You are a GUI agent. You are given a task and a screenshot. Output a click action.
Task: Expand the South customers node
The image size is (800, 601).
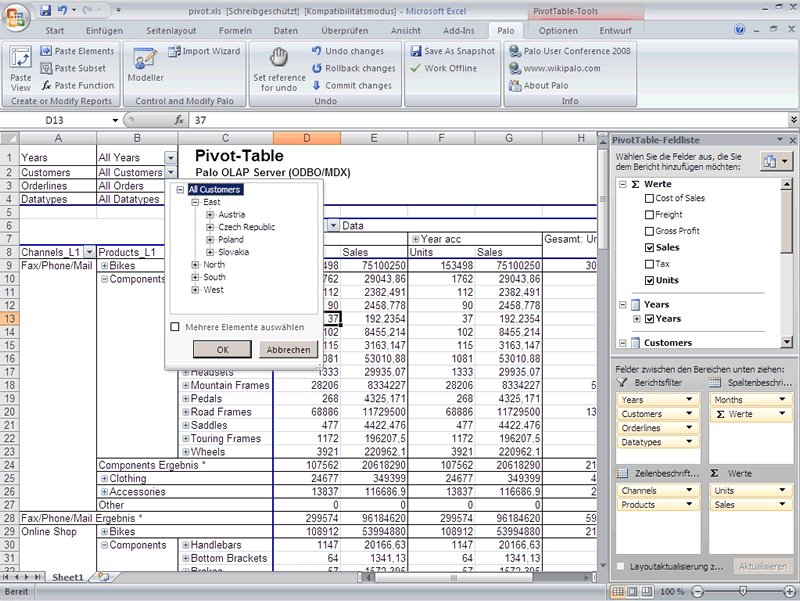coord(195,277)
